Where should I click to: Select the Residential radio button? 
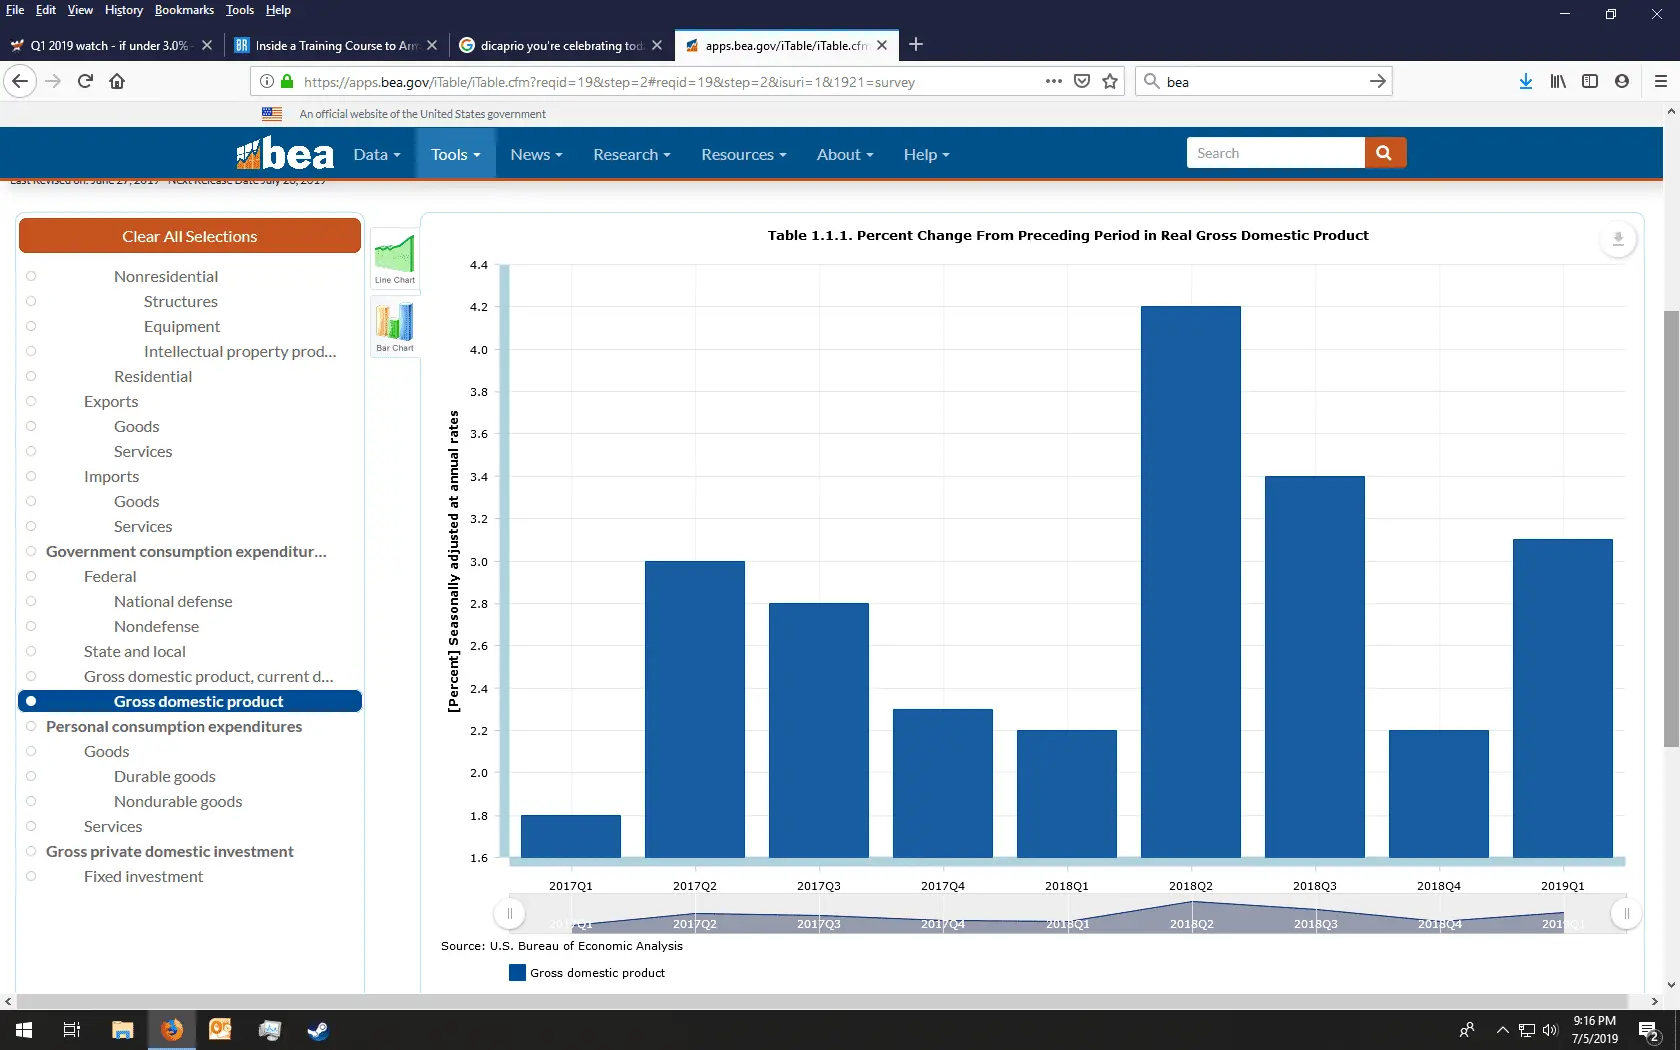click(x=31, y=376)
